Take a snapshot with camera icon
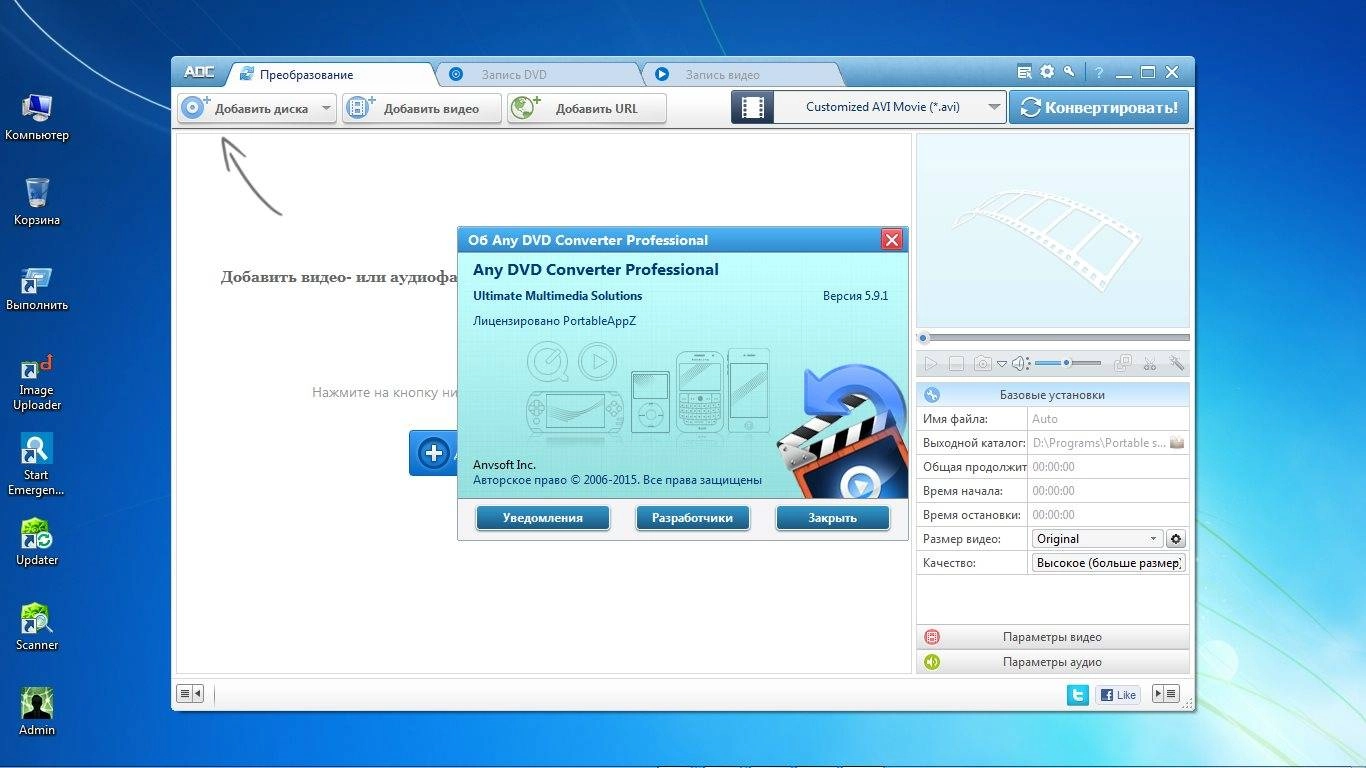 click(983, 364)
